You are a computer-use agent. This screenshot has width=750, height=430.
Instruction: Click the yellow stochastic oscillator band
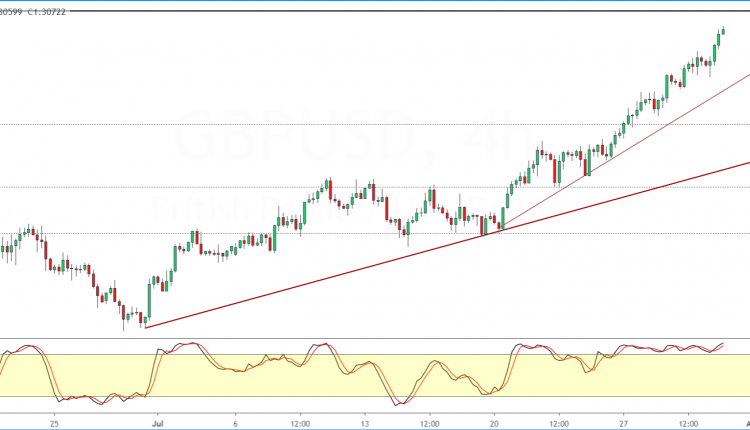pos(375,375)
